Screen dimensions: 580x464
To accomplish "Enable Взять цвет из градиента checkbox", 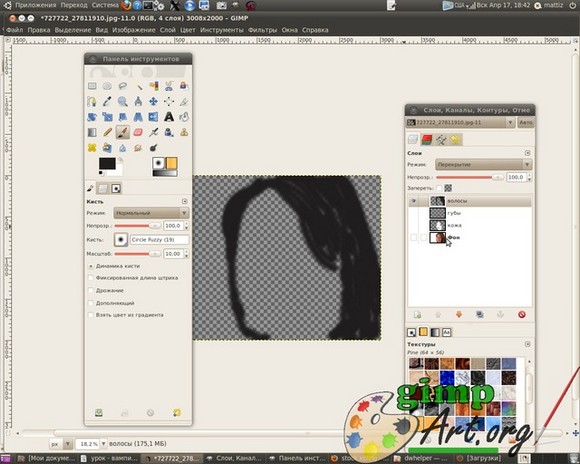I will [x=91, y=315].
